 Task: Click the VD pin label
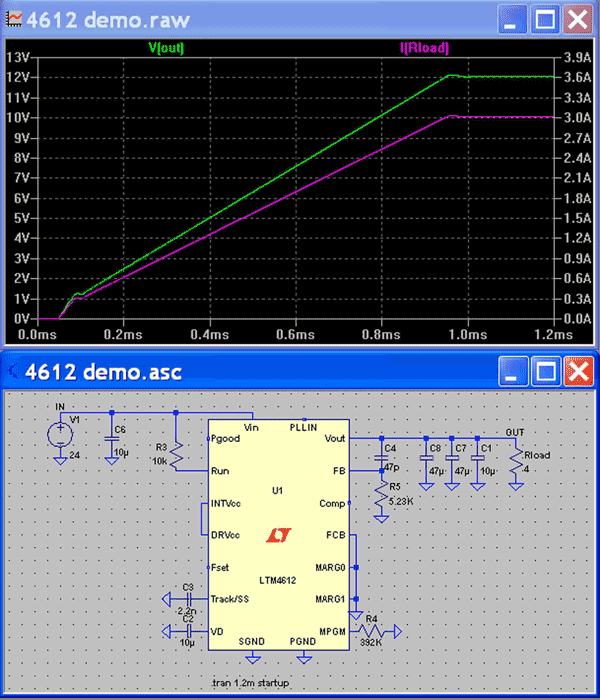point(217,631)
